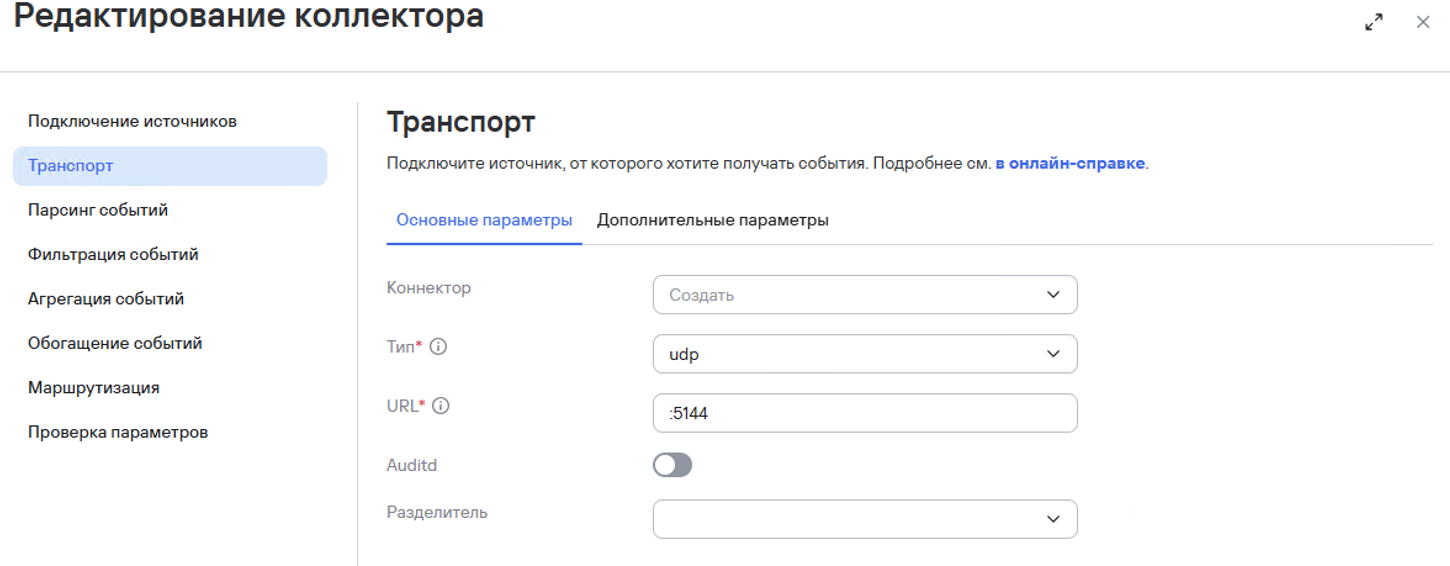1450x566 pixels.
Task: Navigate to Фильтрация событий
Action: coord(113,255)
